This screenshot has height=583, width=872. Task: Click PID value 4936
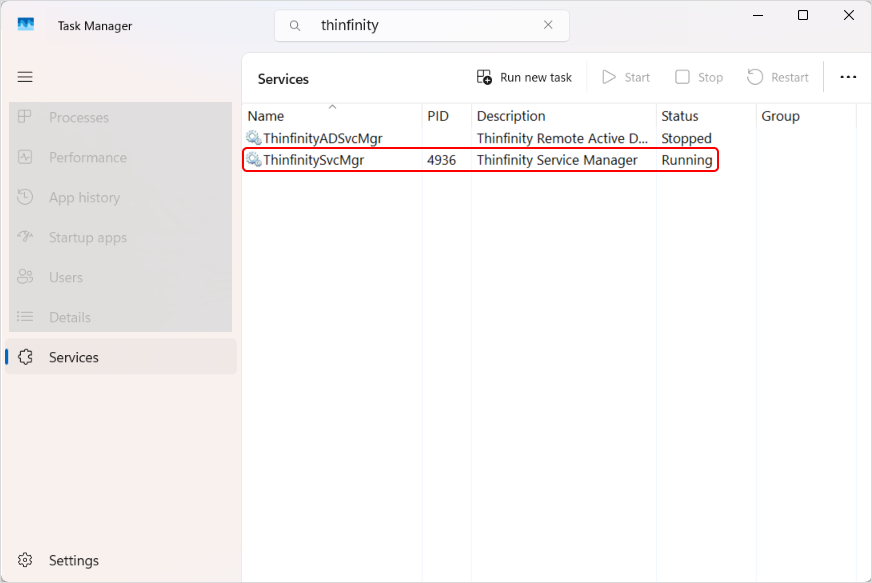tap(442, 160)
